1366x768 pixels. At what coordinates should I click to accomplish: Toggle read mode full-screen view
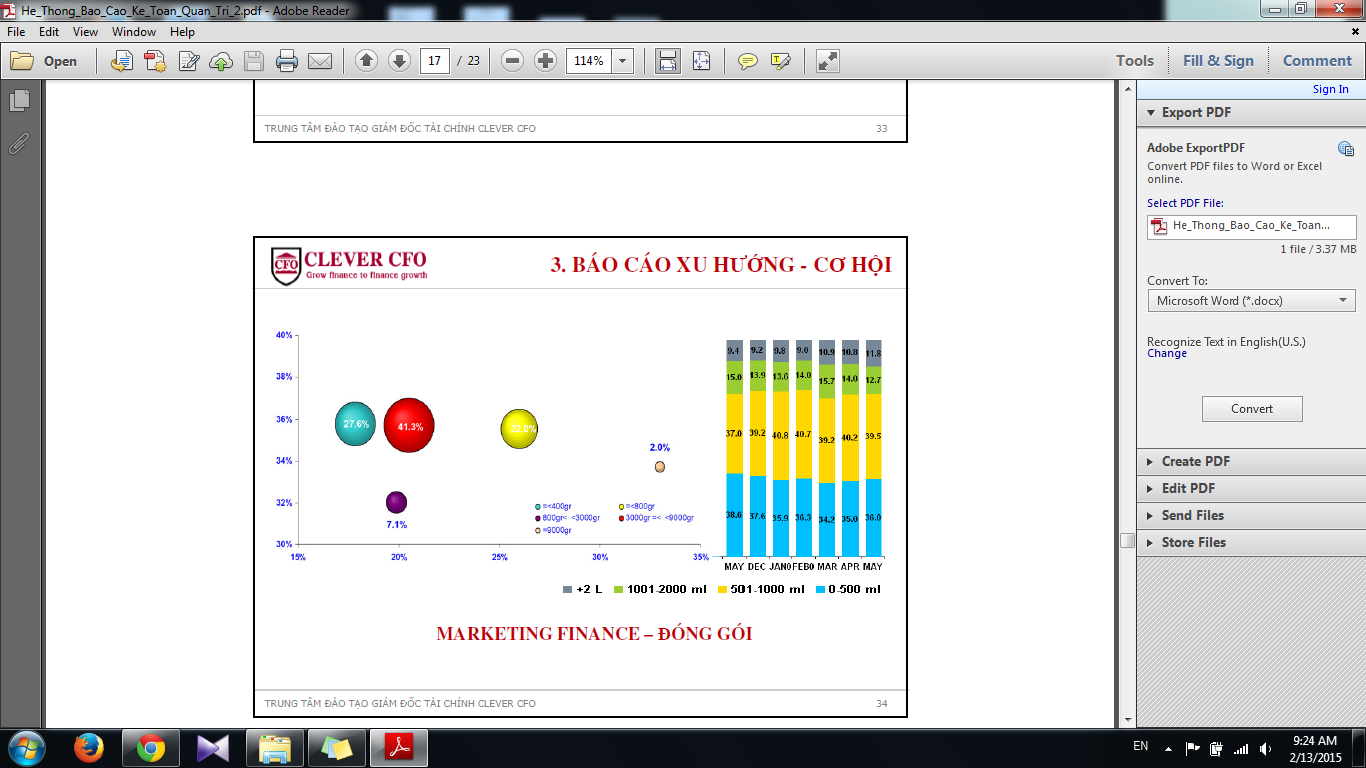point(827,61)
